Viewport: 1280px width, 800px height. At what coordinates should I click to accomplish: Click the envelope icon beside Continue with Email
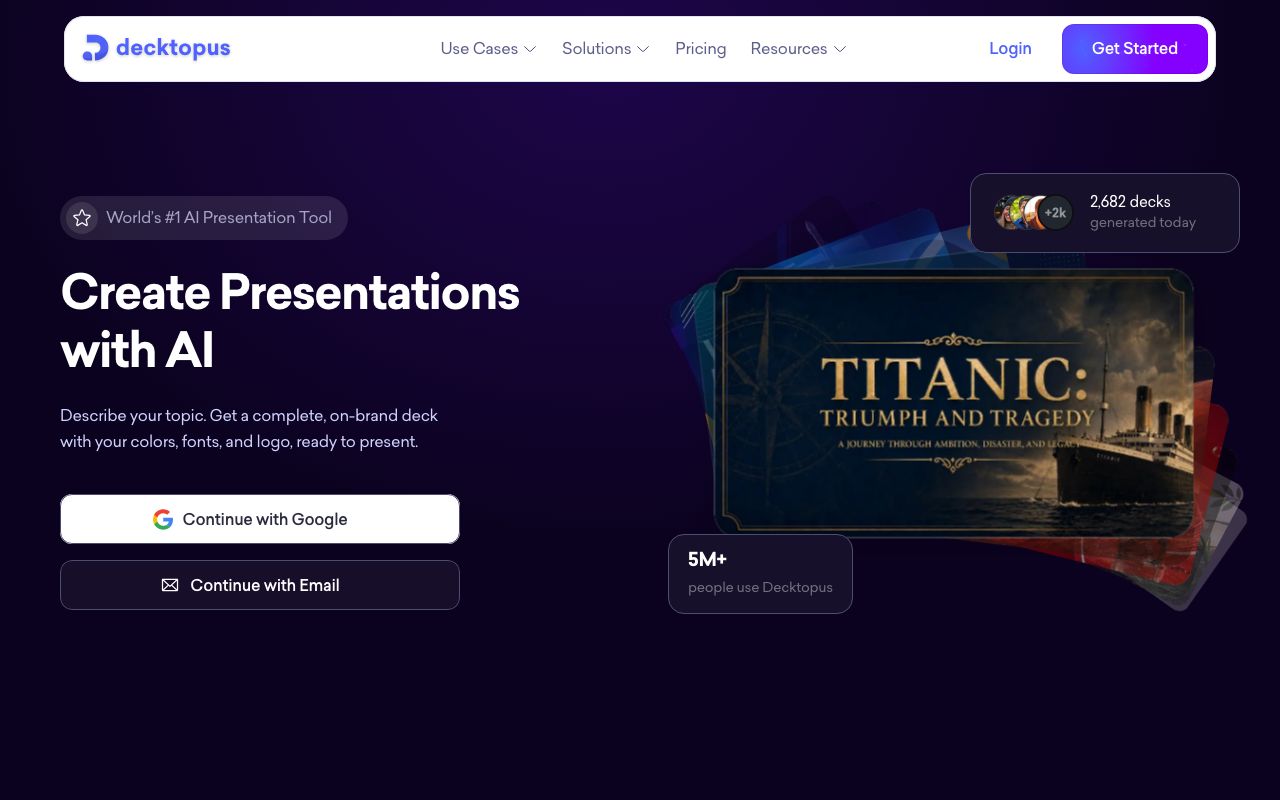tap(170, 585)
